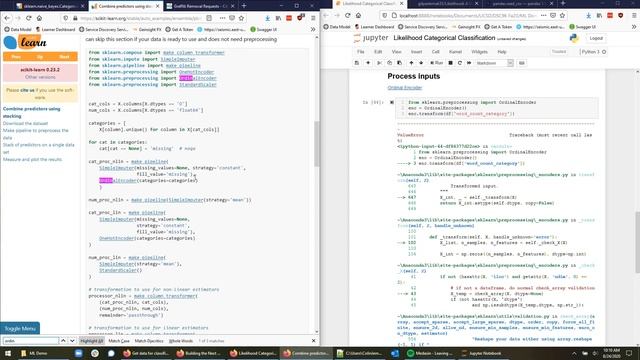Open downloads panel in left browser
Viewport: 640px width, 360px height.
coord(267,18)
